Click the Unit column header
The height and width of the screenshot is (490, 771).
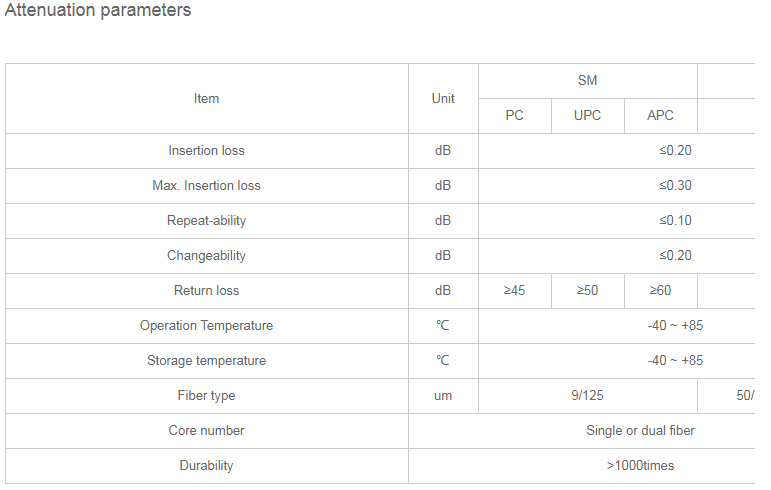coord(443,98)
